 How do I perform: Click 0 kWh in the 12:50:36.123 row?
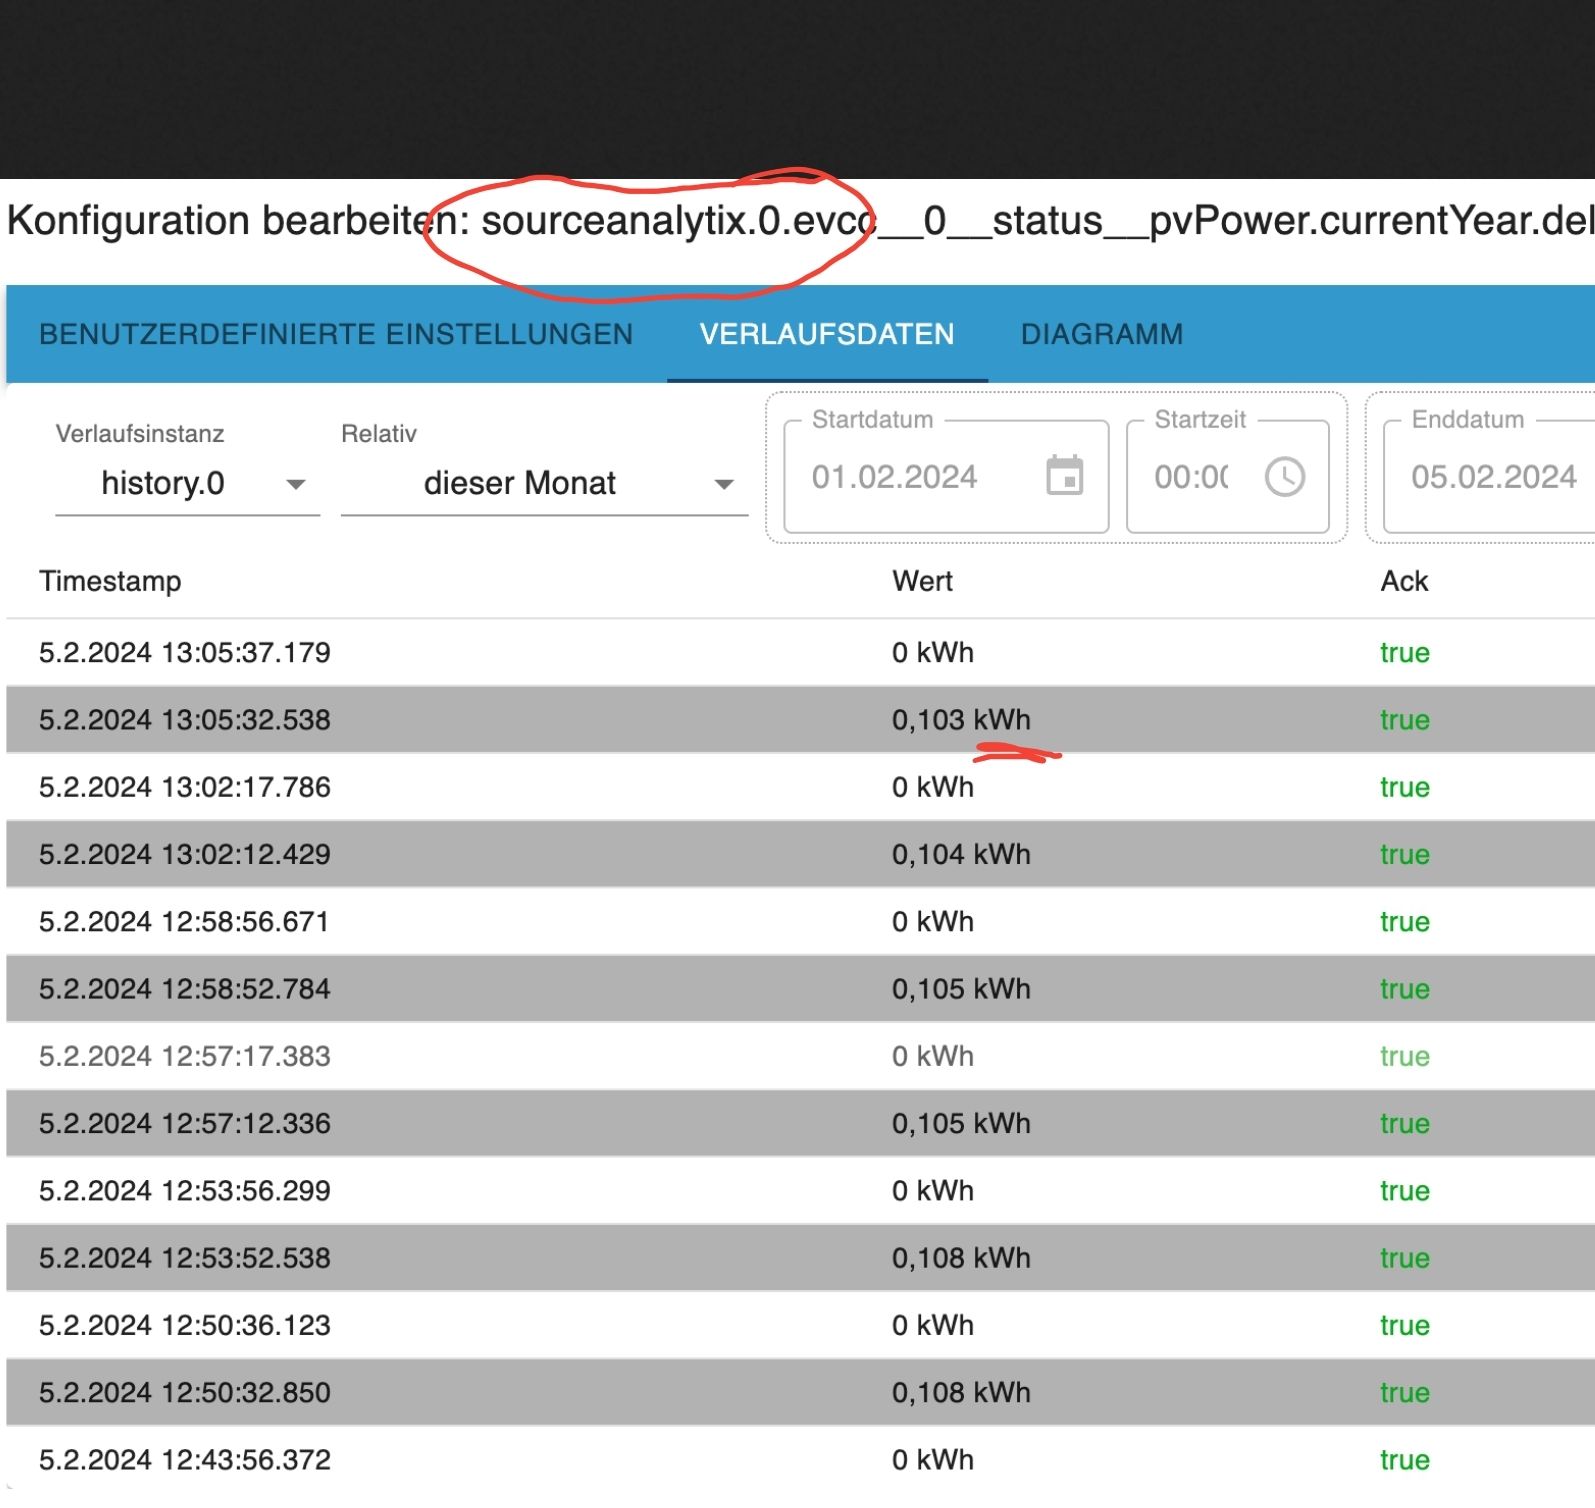point(933,1325)
